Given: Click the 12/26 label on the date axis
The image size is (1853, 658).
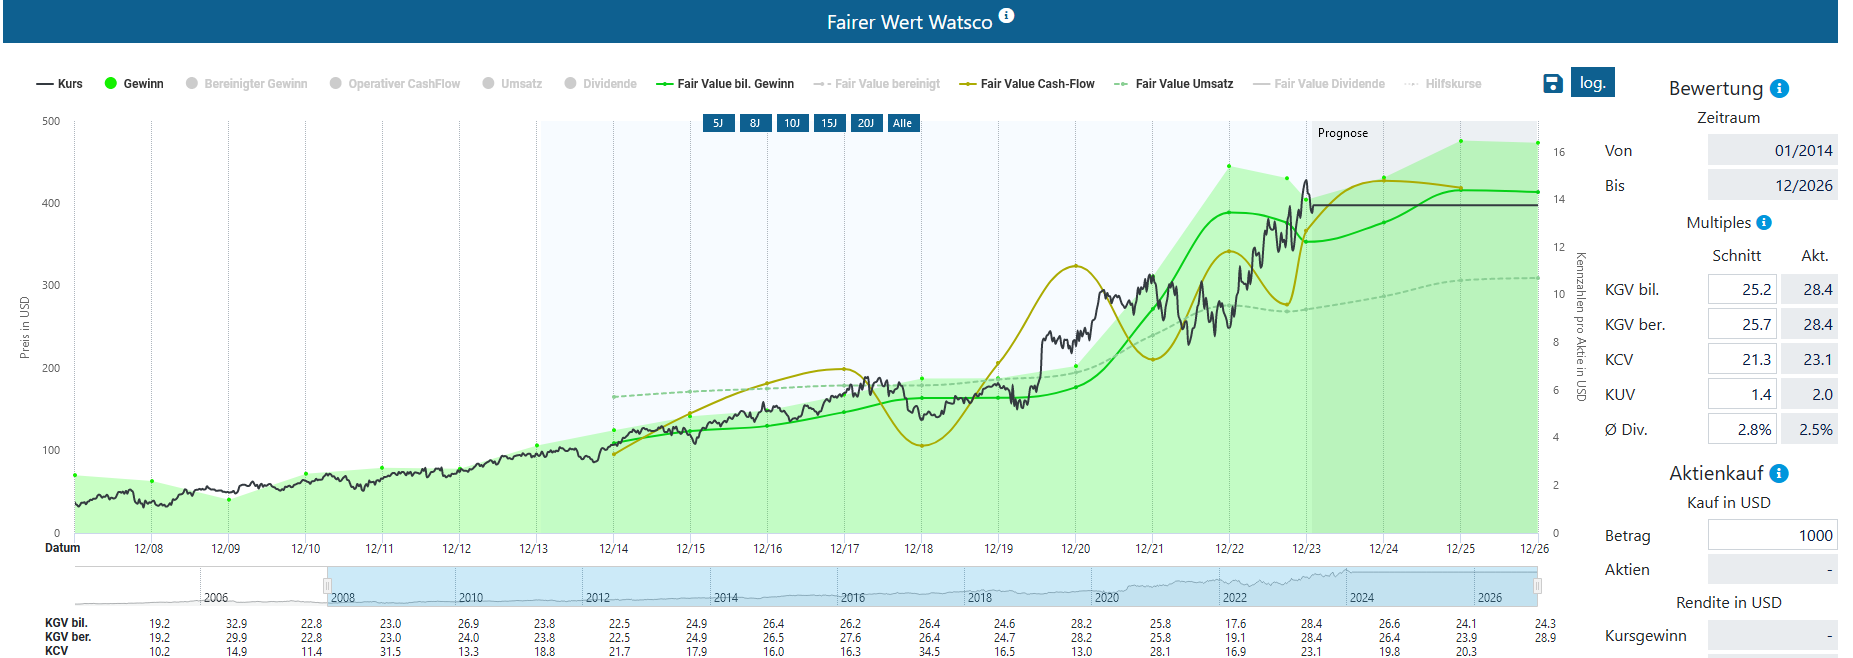Looking at the screenshot, I should pos(1535,549).
